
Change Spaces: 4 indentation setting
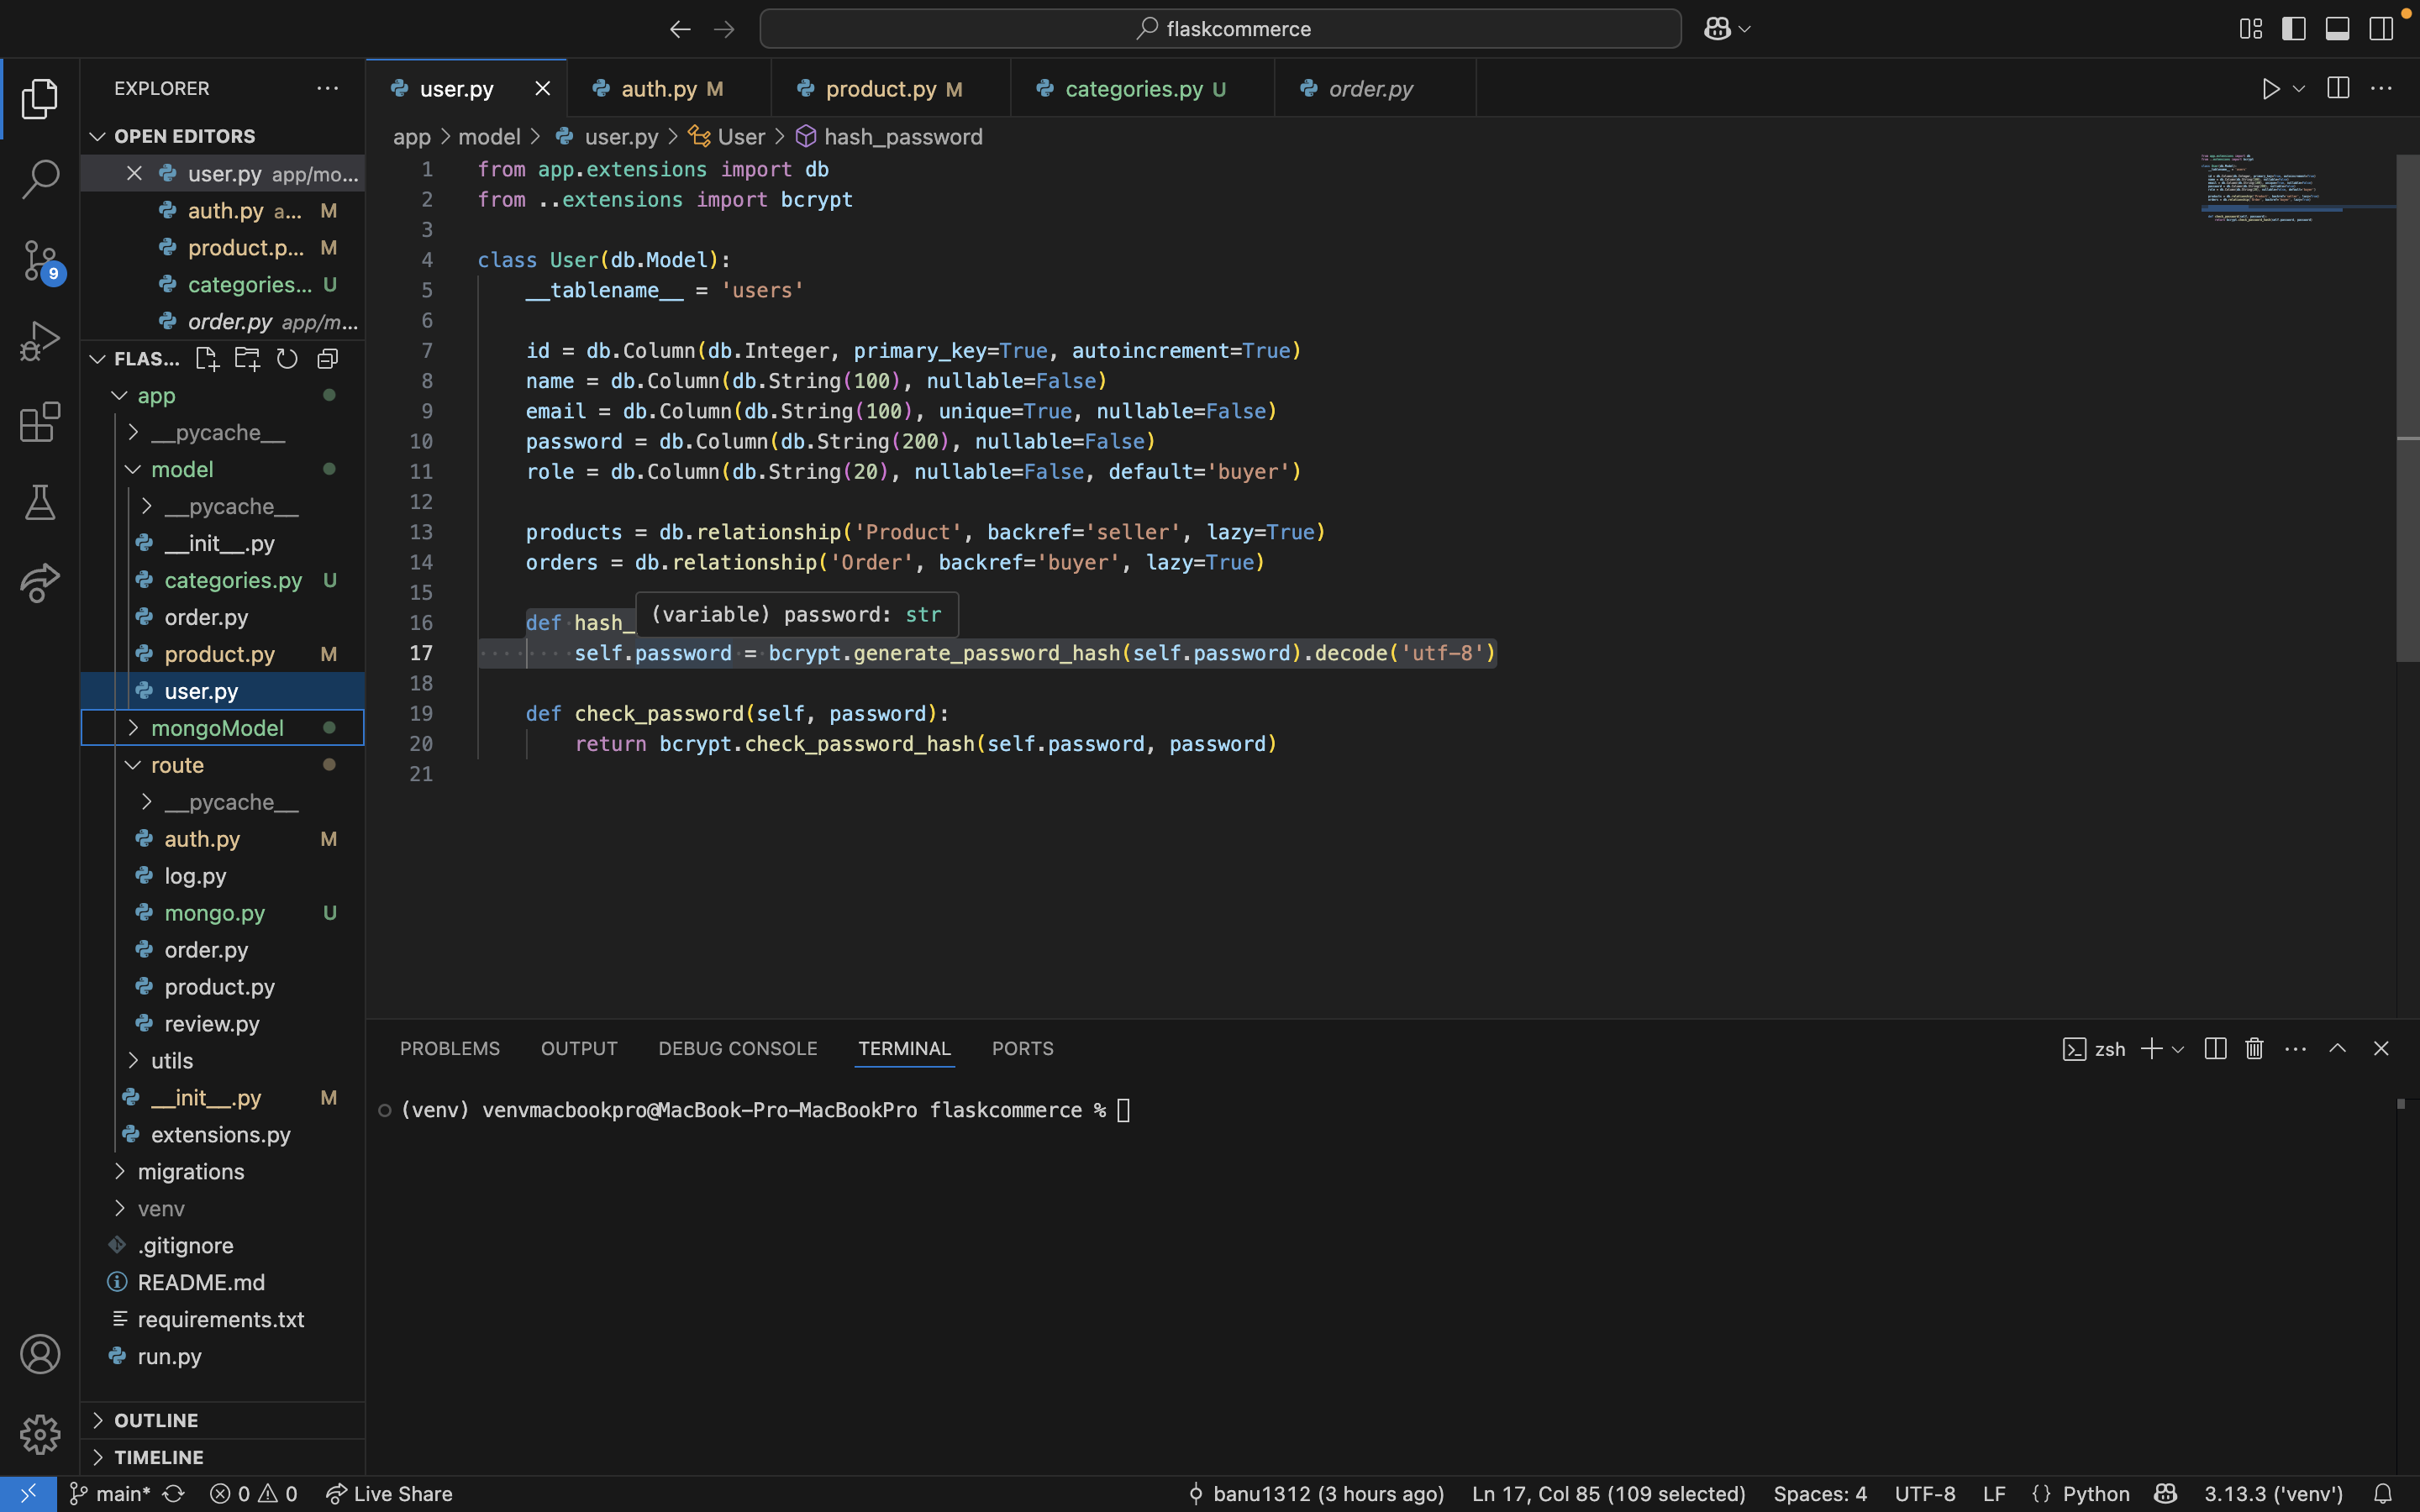point(1820,1494)
